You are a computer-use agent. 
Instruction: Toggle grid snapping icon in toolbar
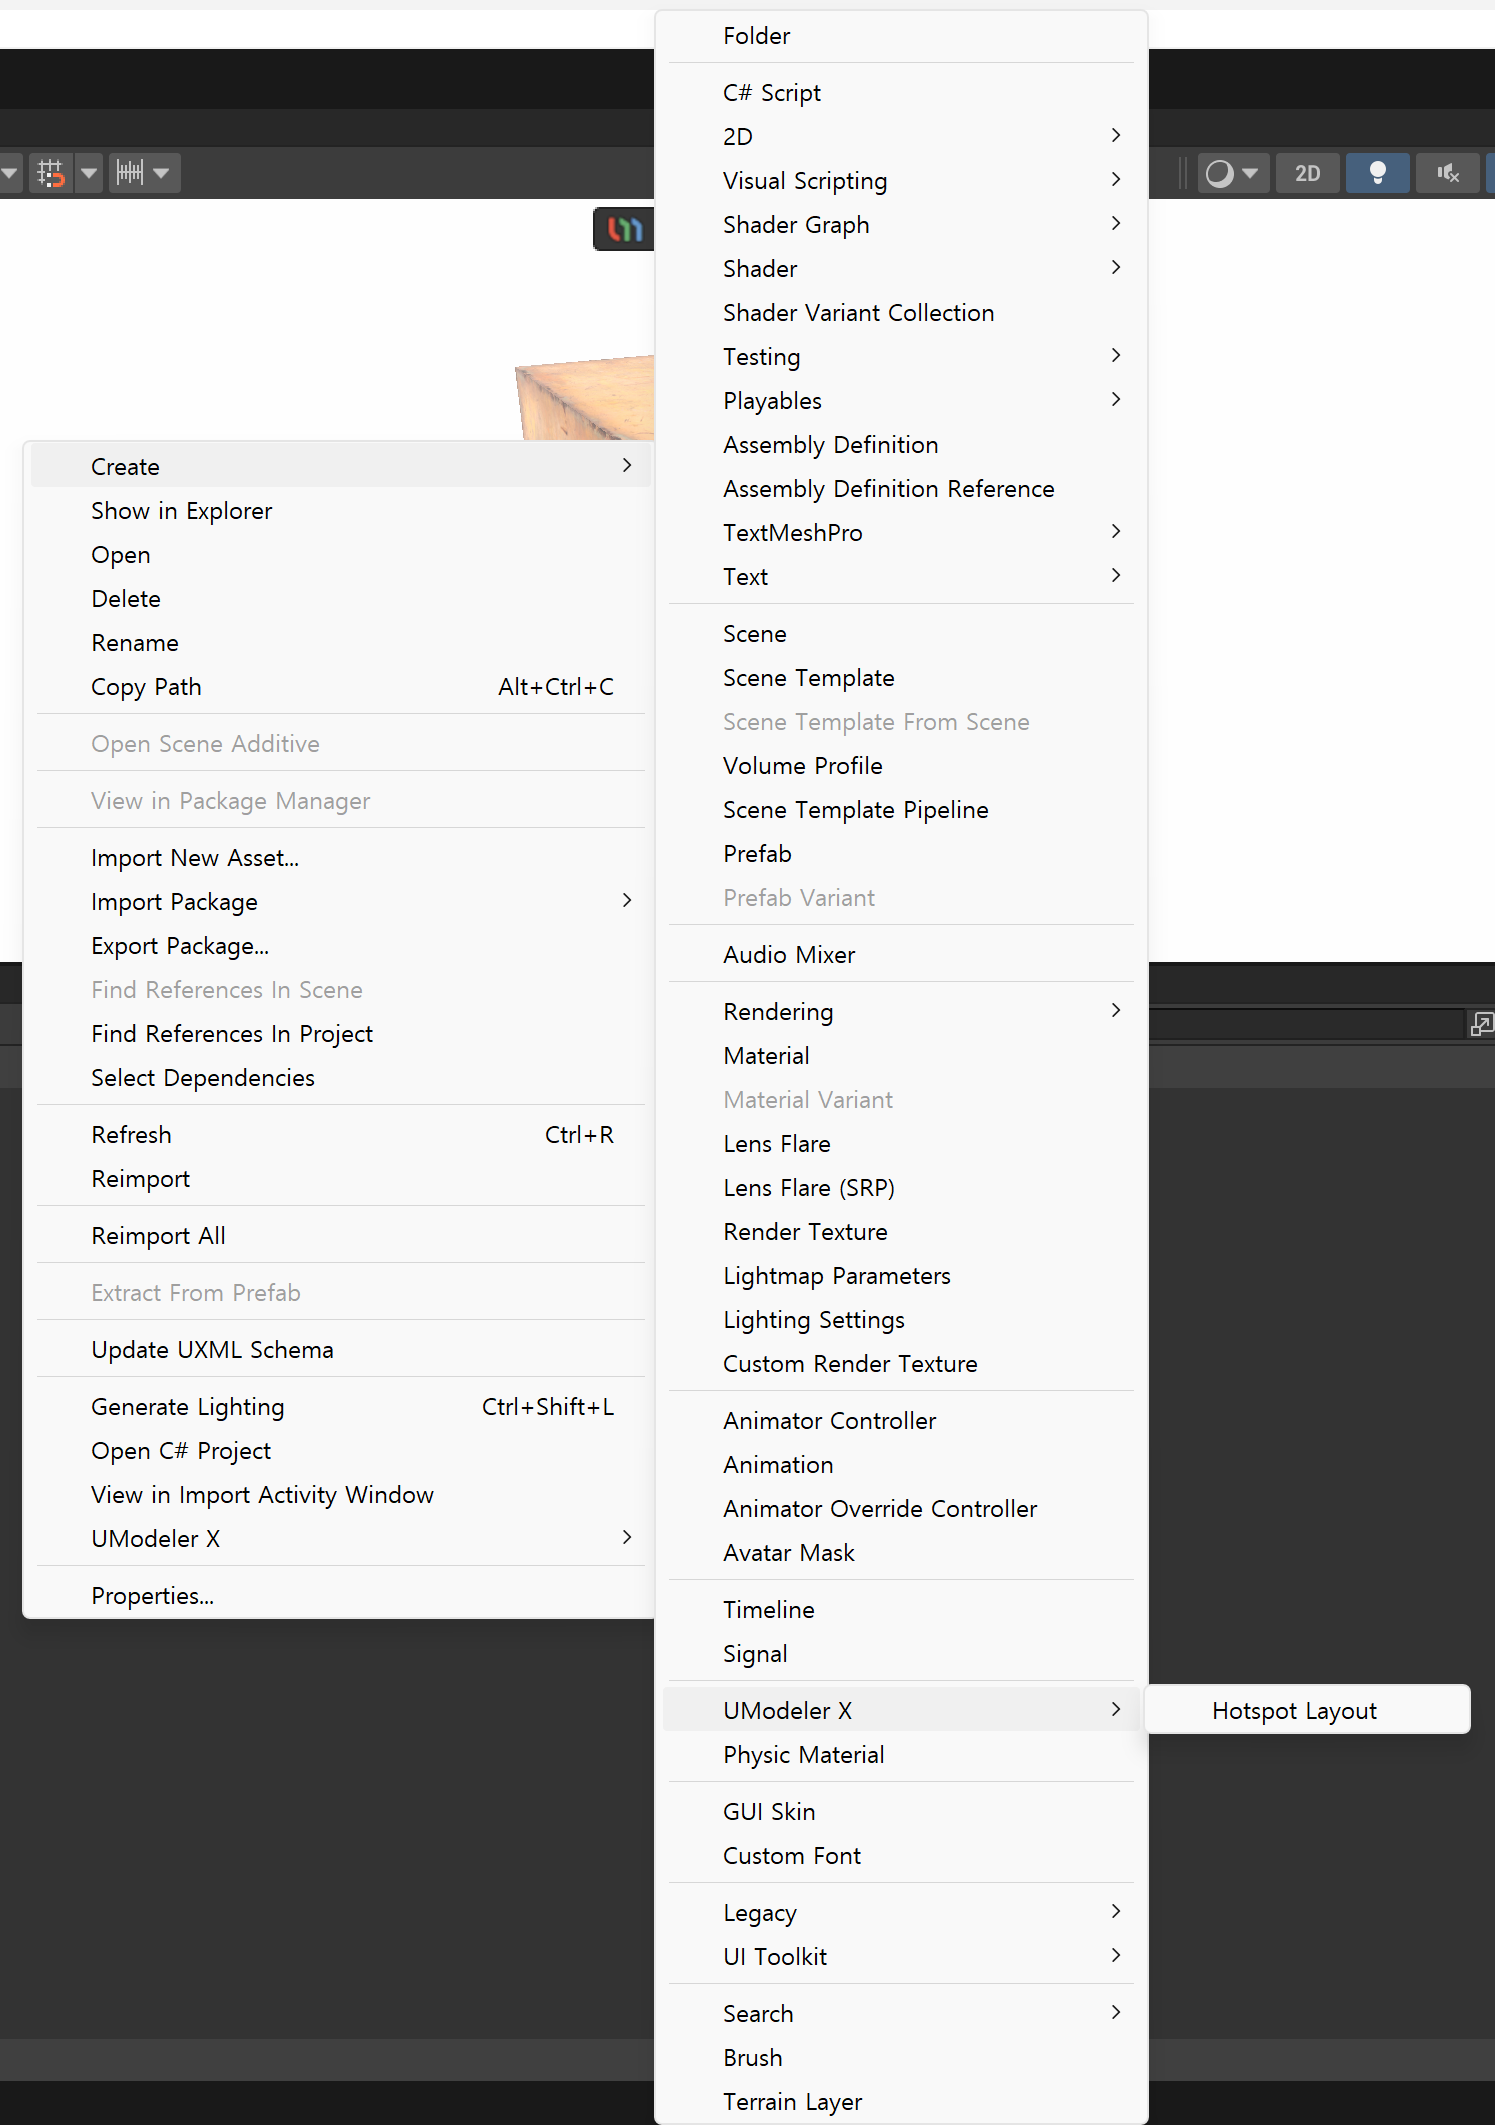50,173
